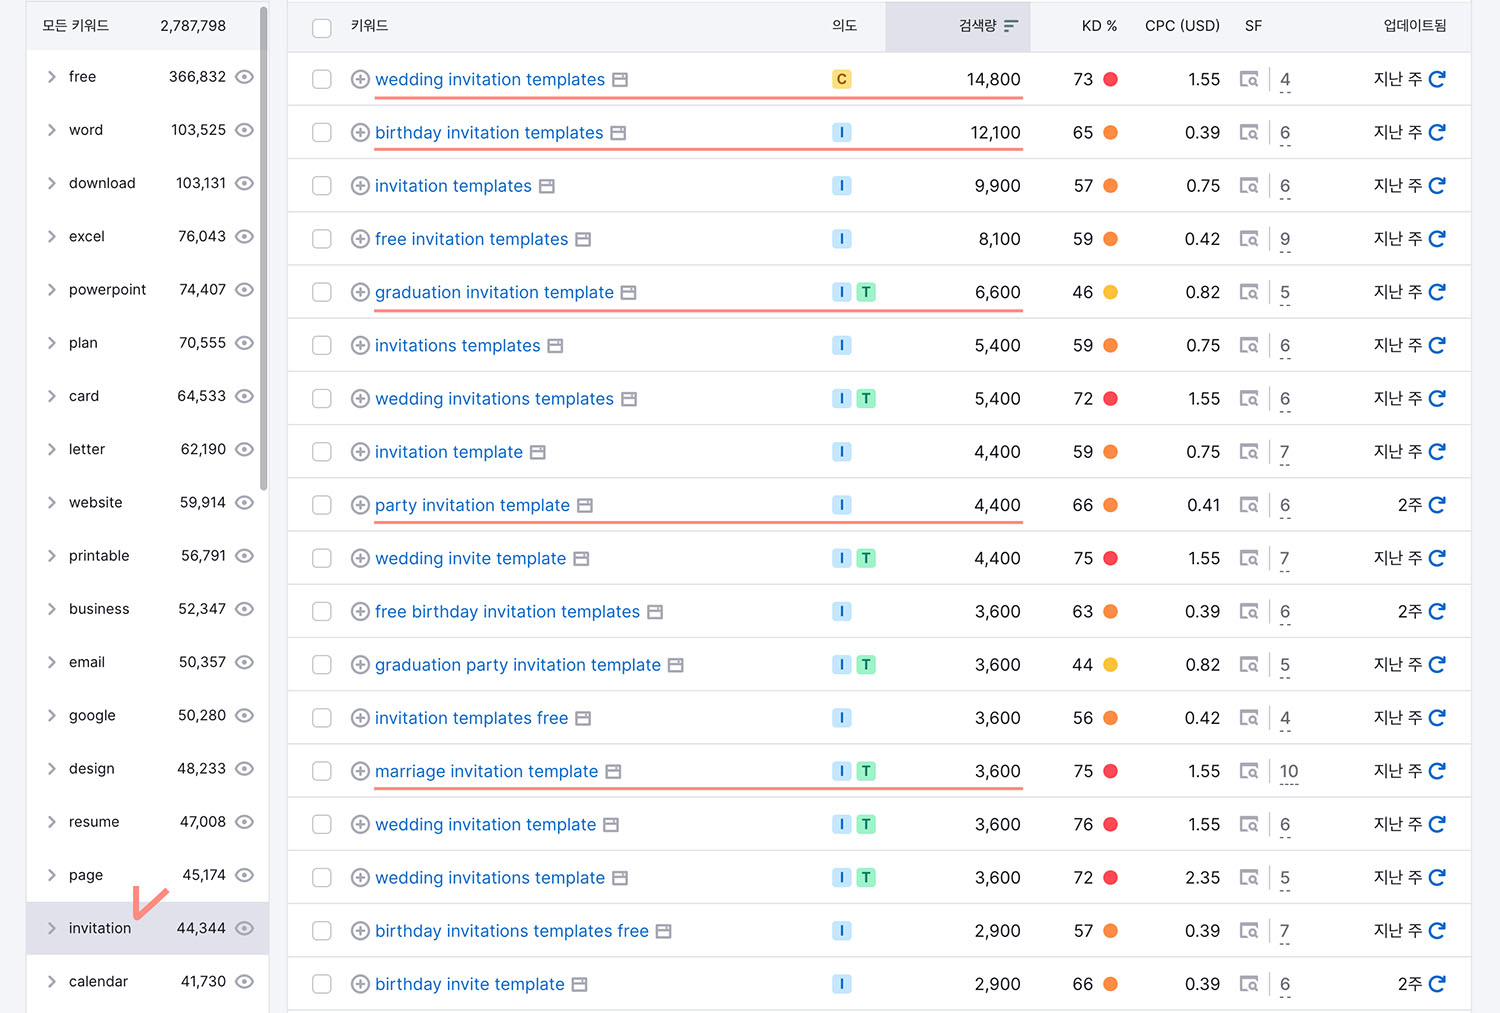Add 'wedding invitations template' via plus icon
Screen dimensions: 1500x1013
coord(360,877)
